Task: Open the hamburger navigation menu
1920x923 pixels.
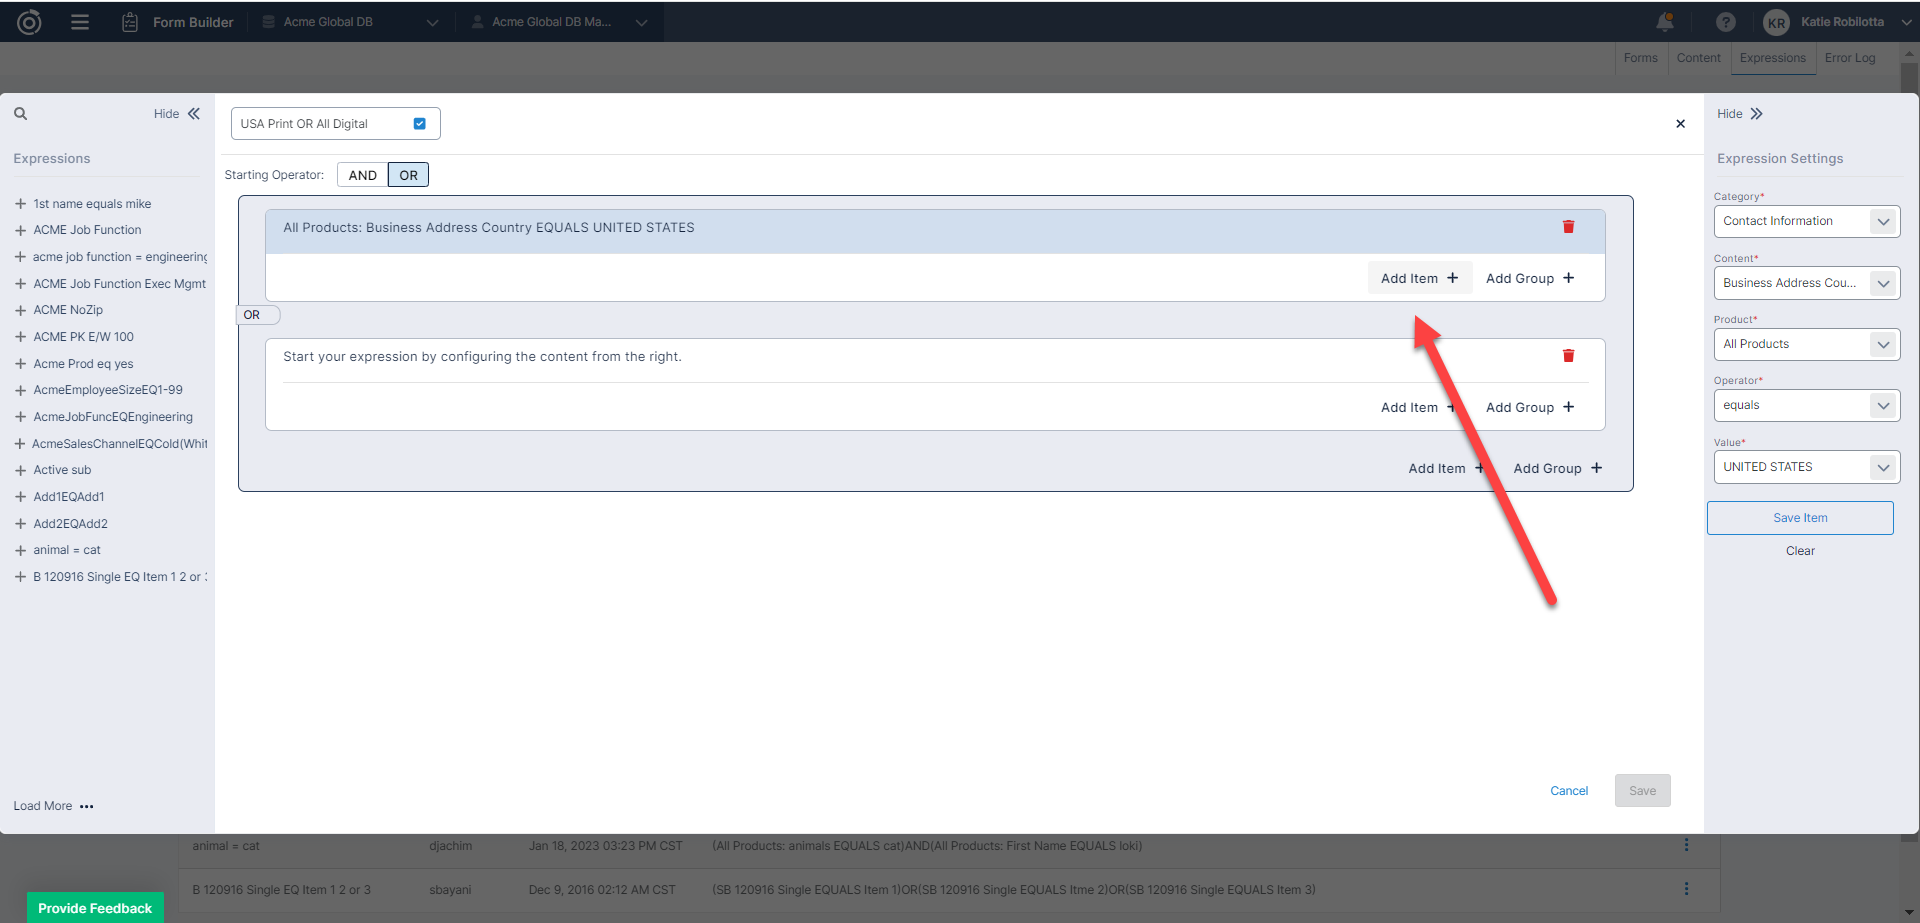Action: coord(80,22)
